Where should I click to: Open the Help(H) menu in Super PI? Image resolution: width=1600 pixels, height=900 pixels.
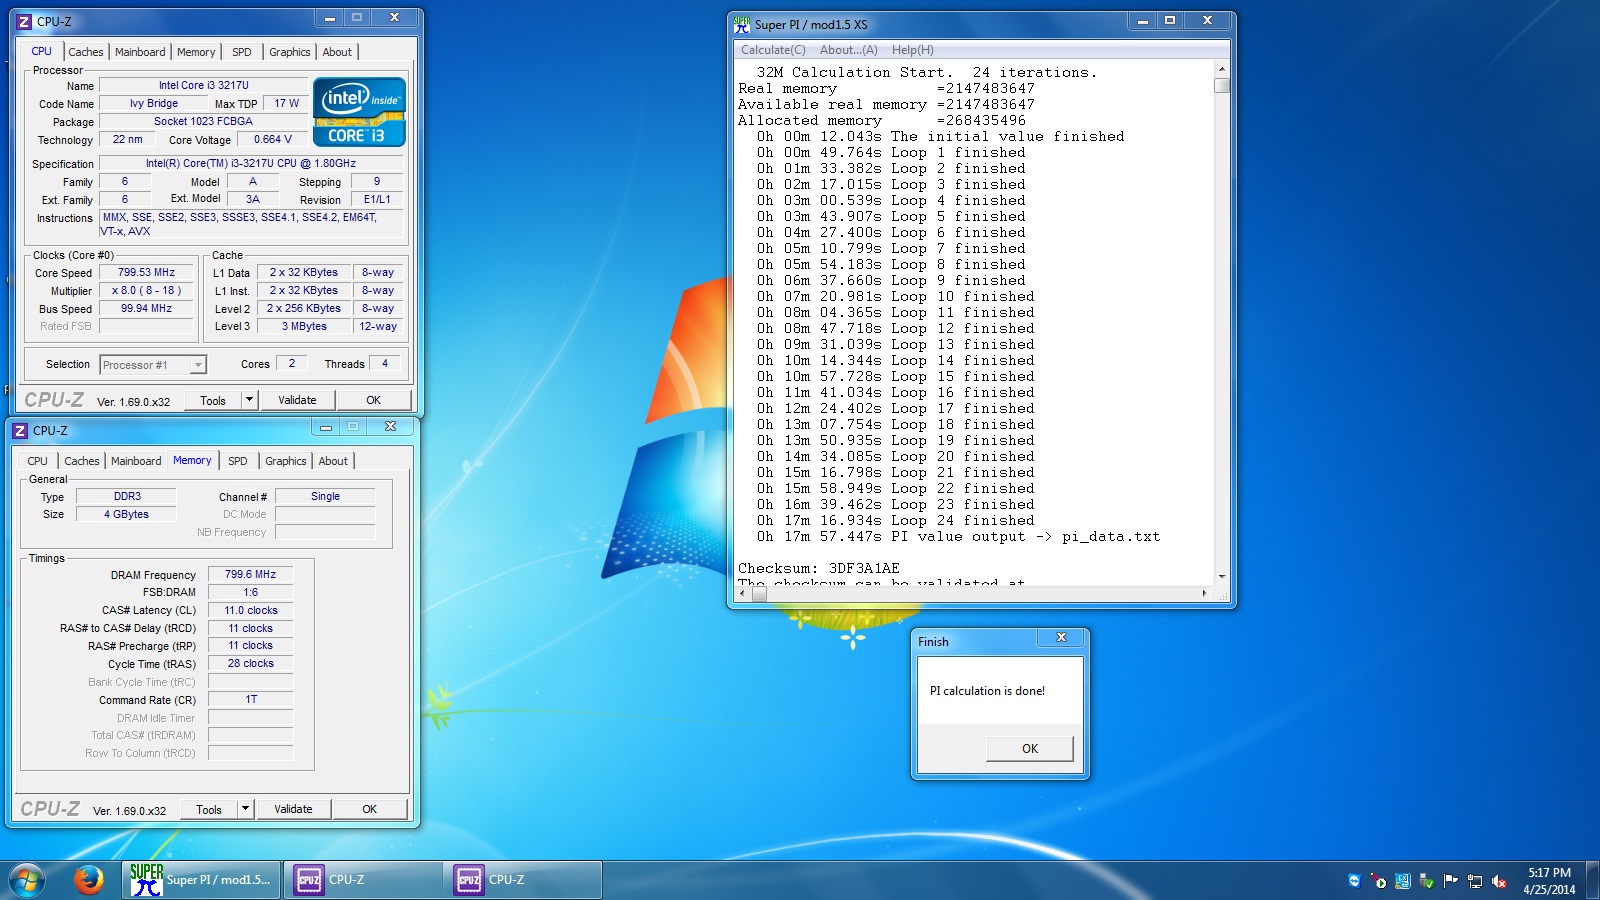(x=912, y=50)
